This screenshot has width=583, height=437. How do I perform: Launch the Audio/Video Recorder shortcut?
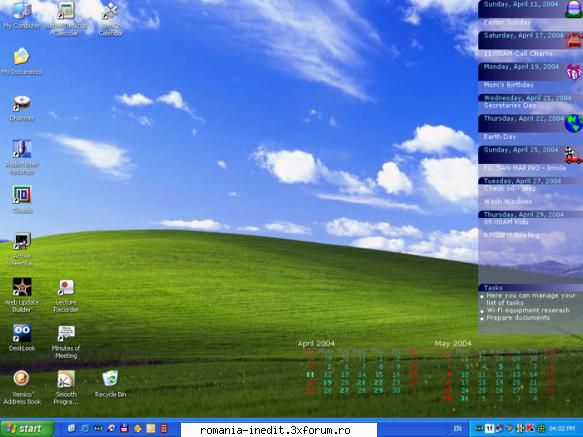pyautogui.click(x=22, y=157)
